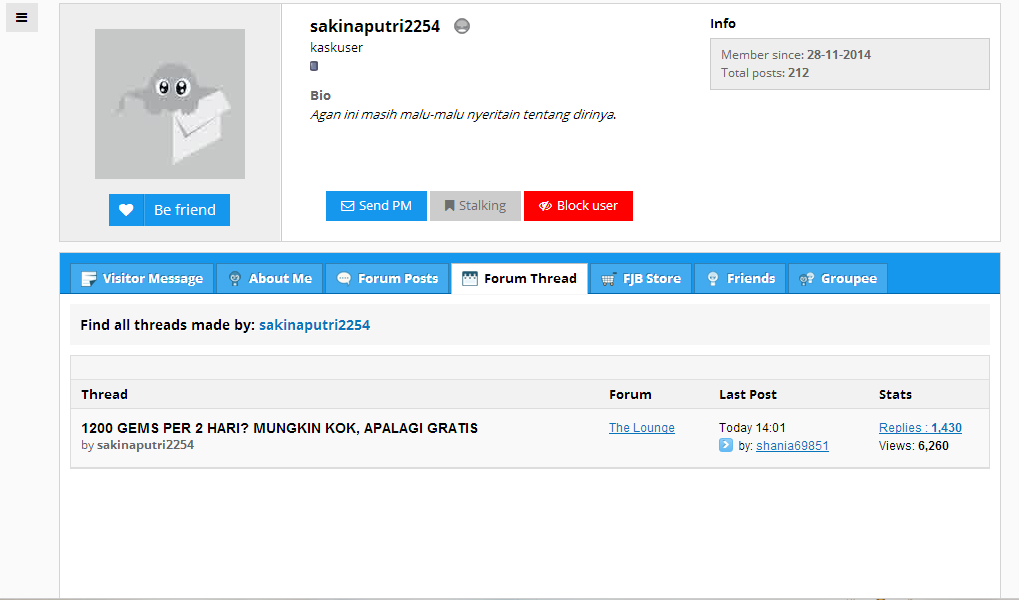
Task: Open thread 1200 GEMS PER 2 HARI
Action: coord(279,428)
